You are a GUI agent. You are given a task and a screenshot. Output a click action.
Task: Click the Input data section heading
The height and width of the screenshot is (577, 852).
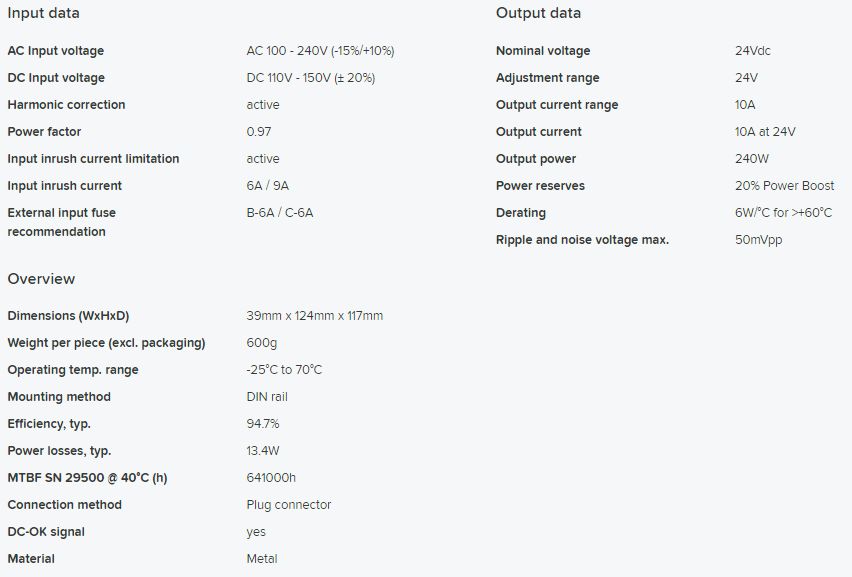click(43, 13)
